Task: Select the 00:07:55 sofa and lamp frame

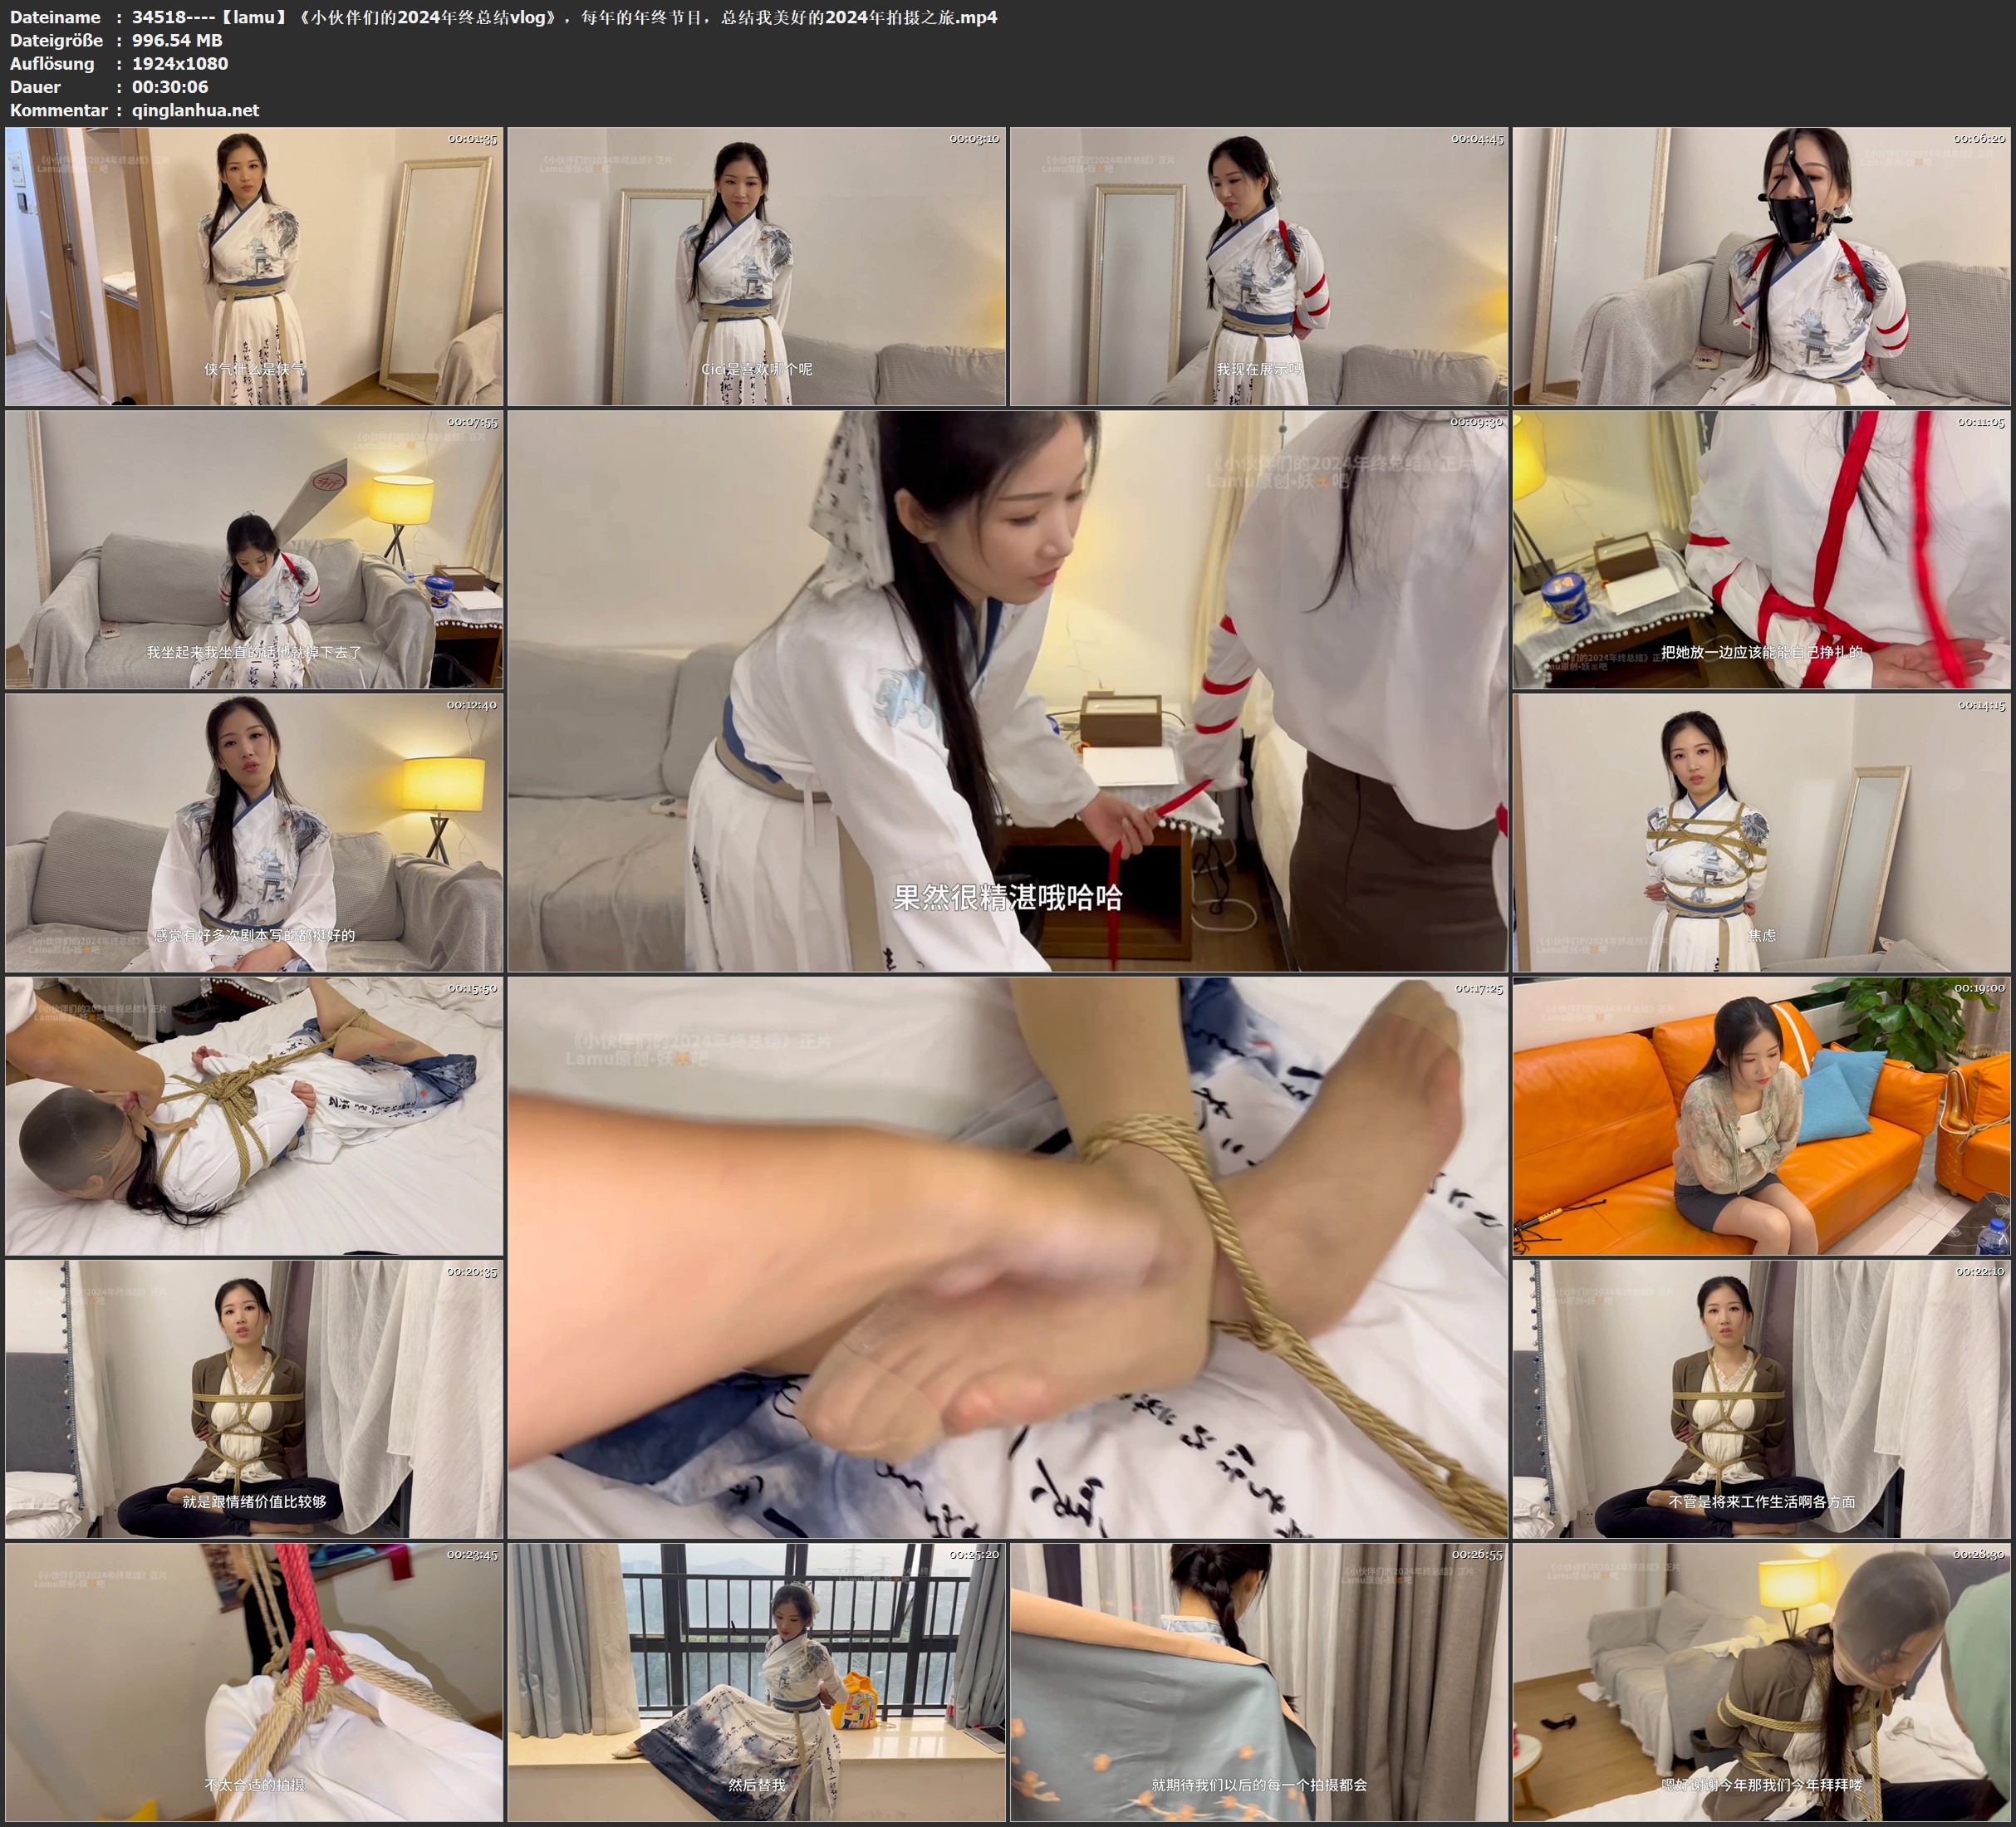Action: 254,549
